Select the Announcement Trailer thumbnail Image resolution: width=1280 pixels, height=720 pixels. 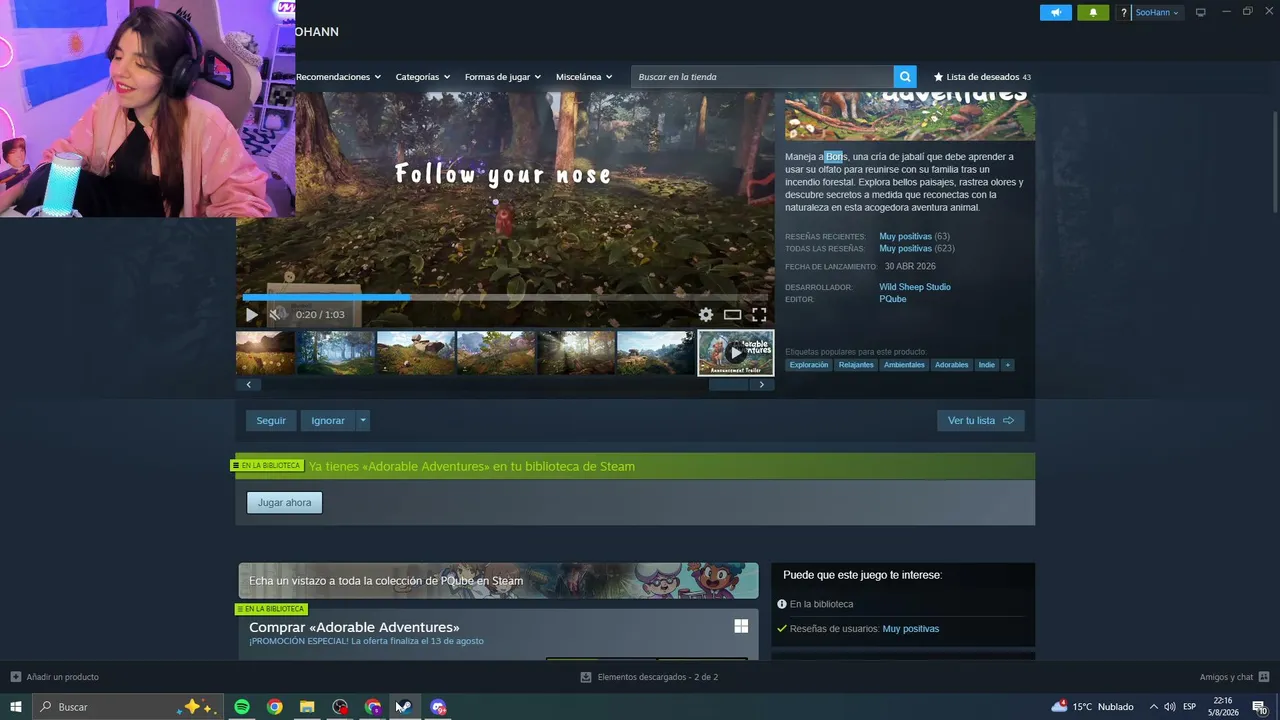point(736,352)
